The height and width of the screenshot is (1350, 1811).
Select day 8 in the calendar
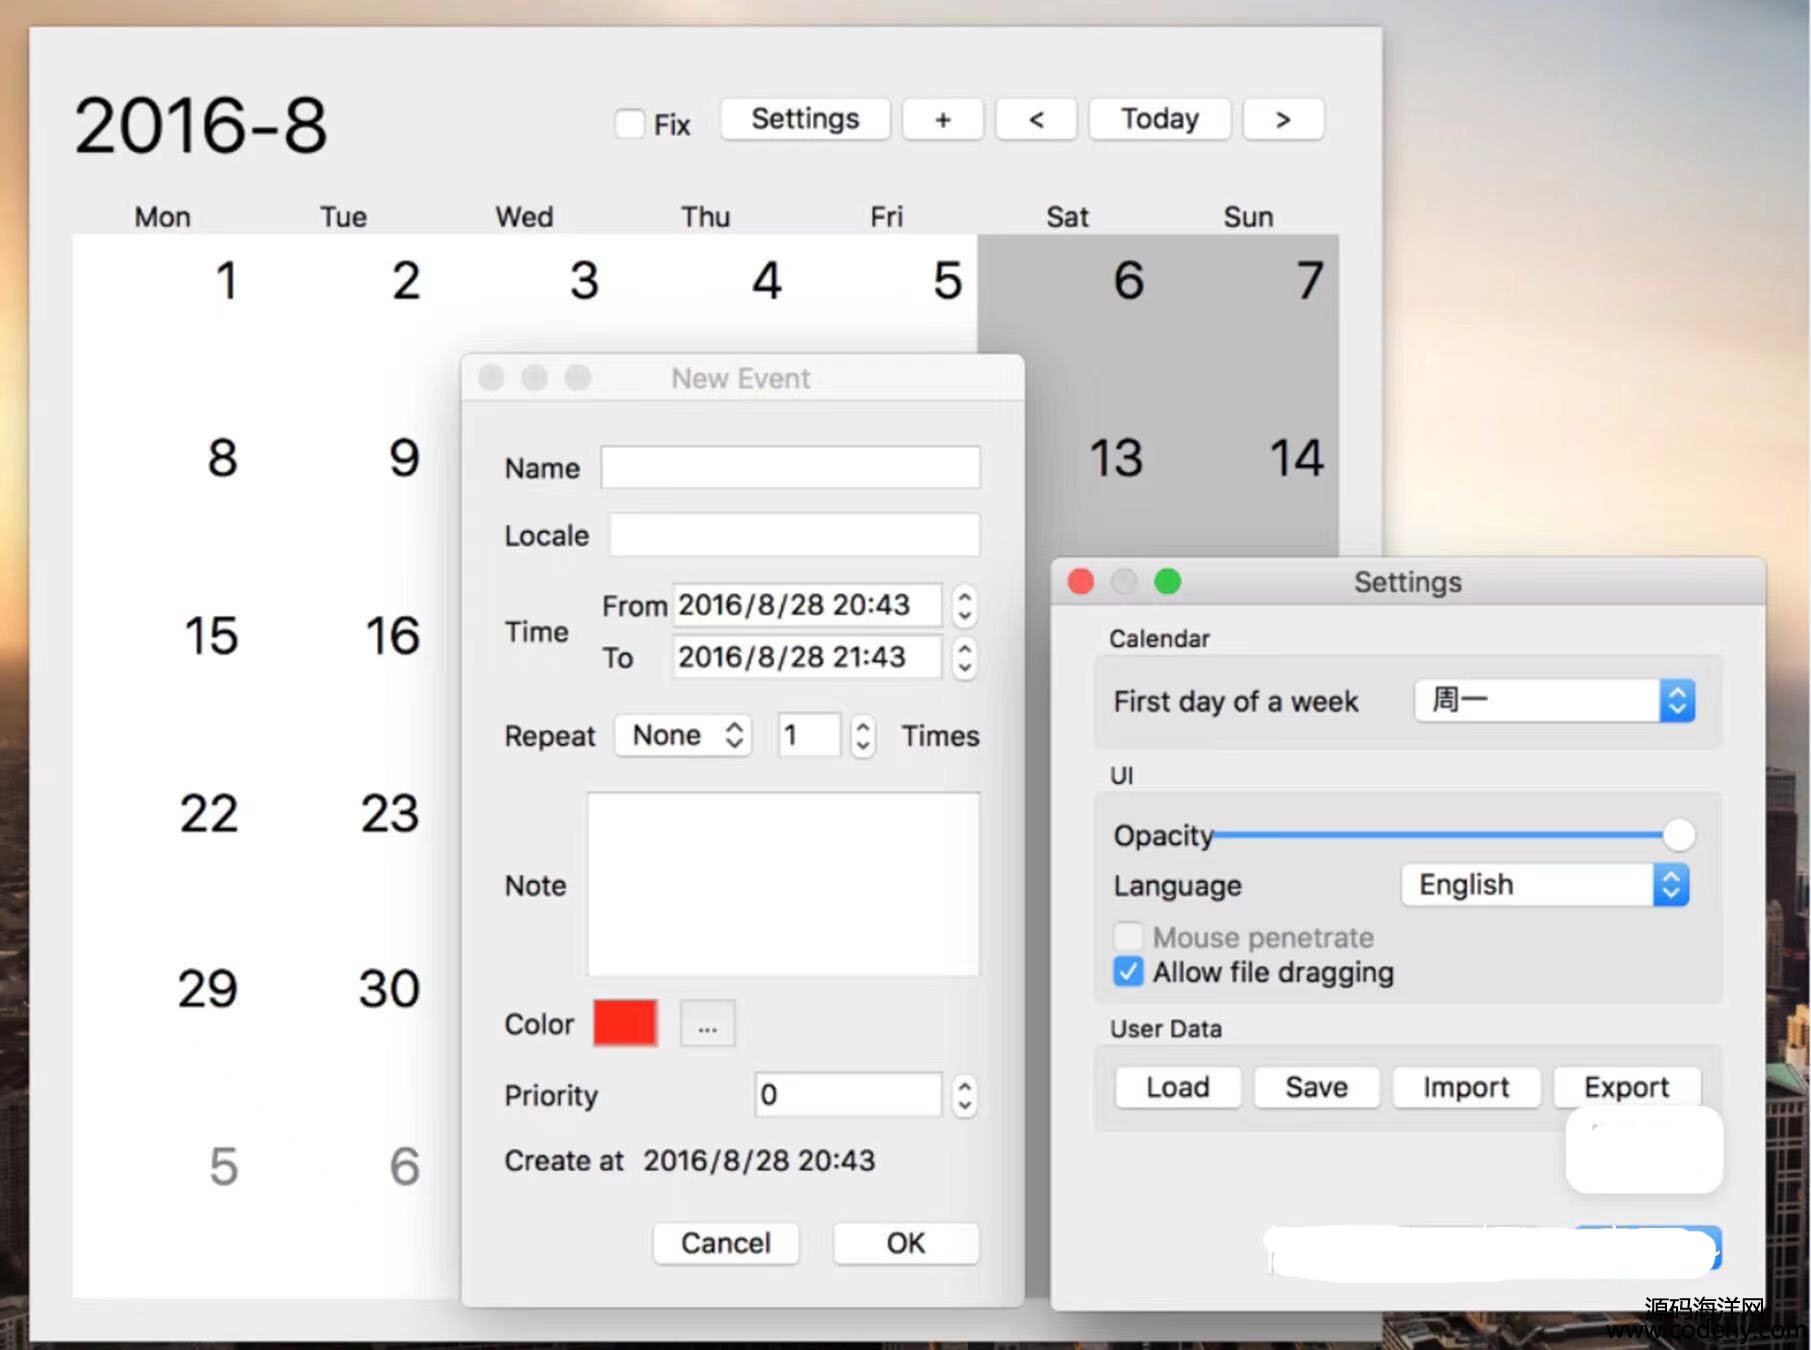click(x=222, y=458)
